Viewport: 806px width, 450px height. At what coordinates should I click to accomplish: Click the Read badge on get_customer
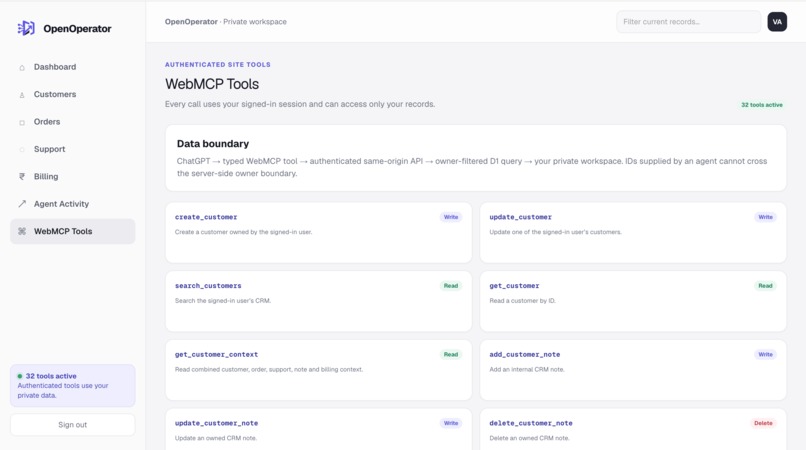click(765, 286)
